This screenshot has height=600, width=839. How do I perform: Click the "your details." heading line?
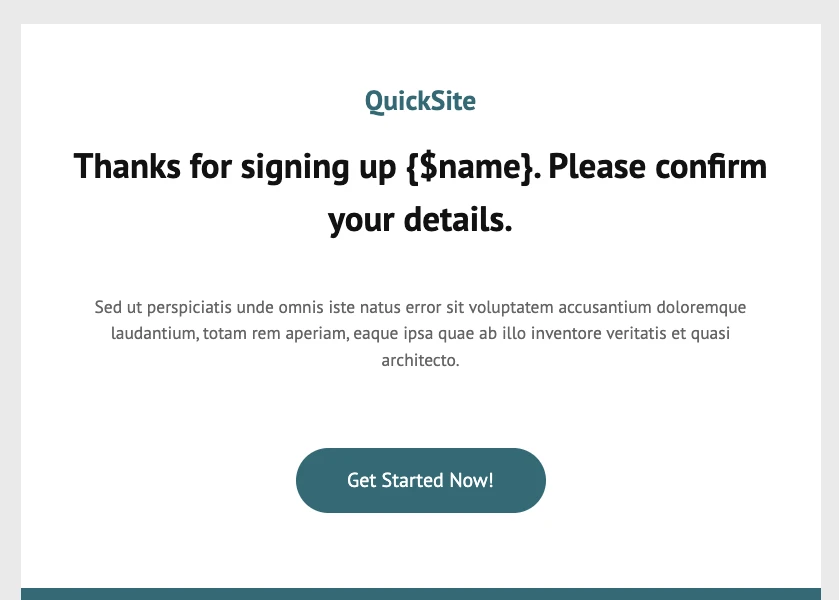coord(420,220)
